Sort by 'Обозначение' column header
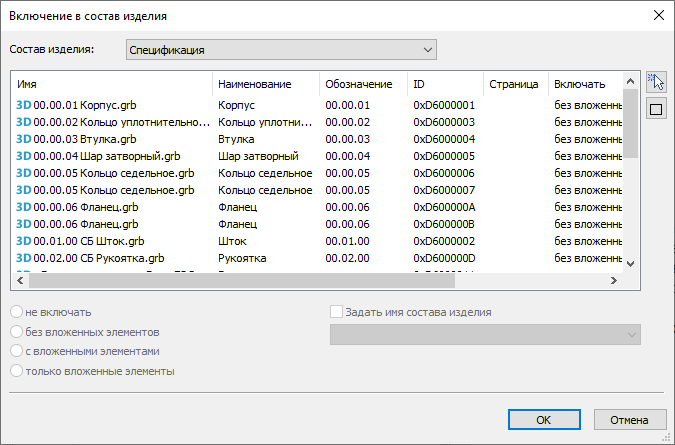The width and height of the screenshot is (675, 445). tap(363, 84)
